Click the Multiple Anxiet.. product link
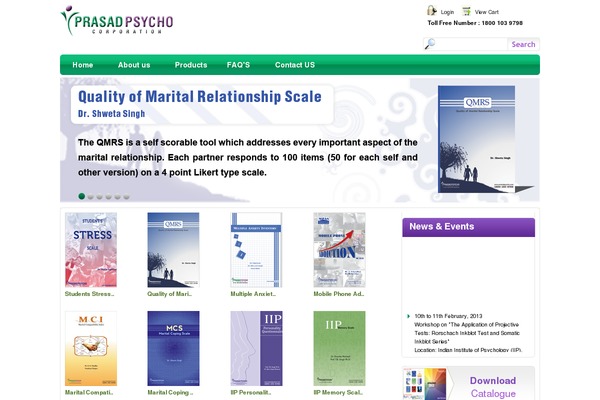600x400 pixels. pos(253,294)
